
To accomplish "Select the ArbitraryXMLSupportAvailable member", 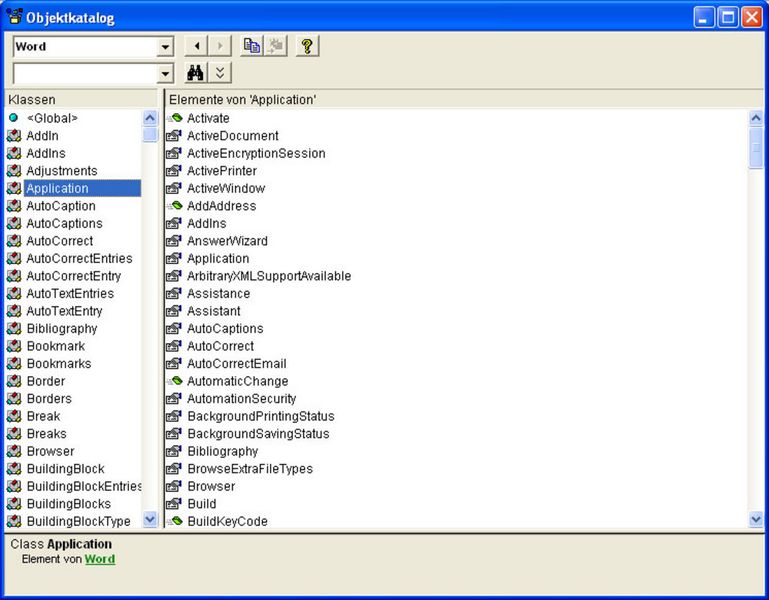I will click(269, 276).
